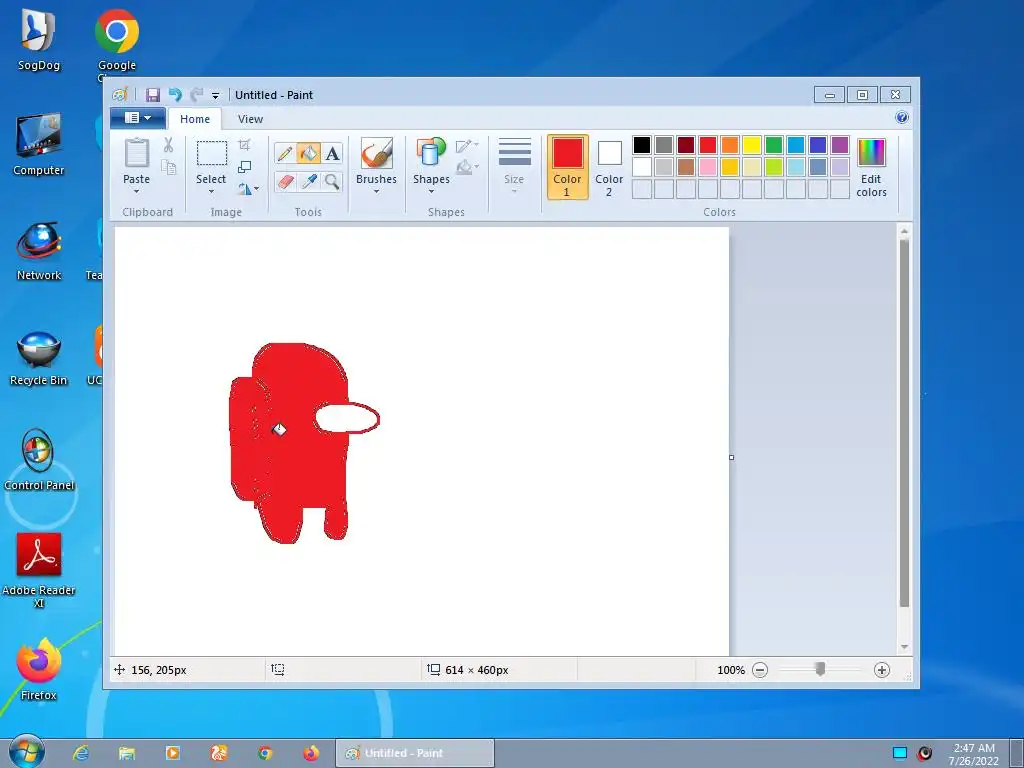
Task: Click the Save icon in quick access toolbar
Action: (x=152, y=95)
